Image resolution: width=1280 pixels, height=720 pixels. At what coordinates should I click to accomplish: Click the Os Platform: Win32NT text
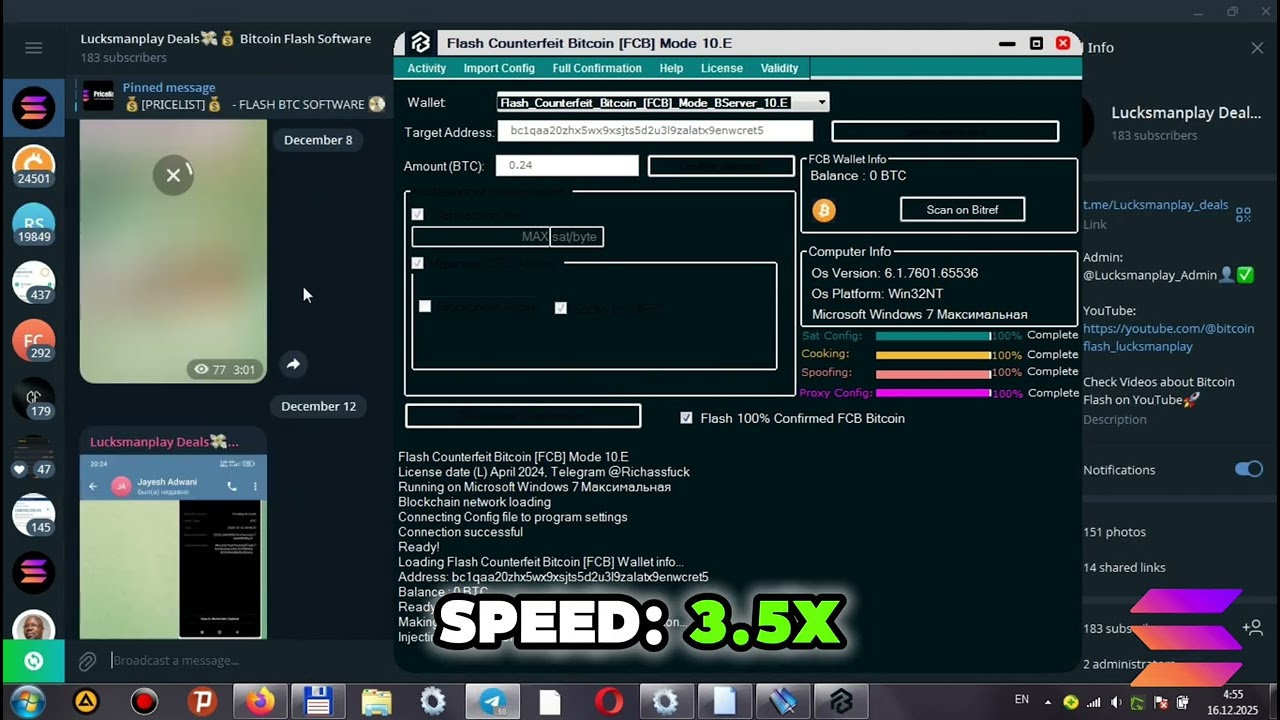coord(878,294)
